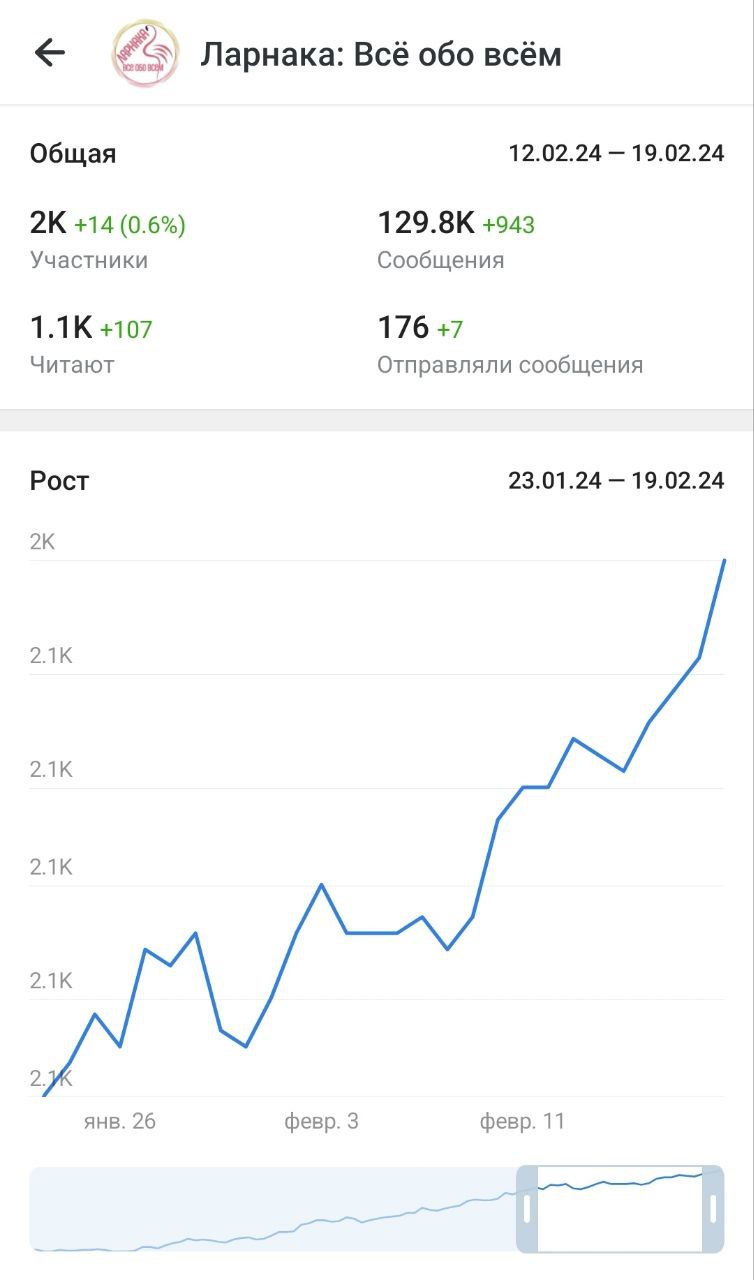Tap the янв. 26 label on the chart axis
Viewport: 754px width, 1280px height.
[120, 1121]
